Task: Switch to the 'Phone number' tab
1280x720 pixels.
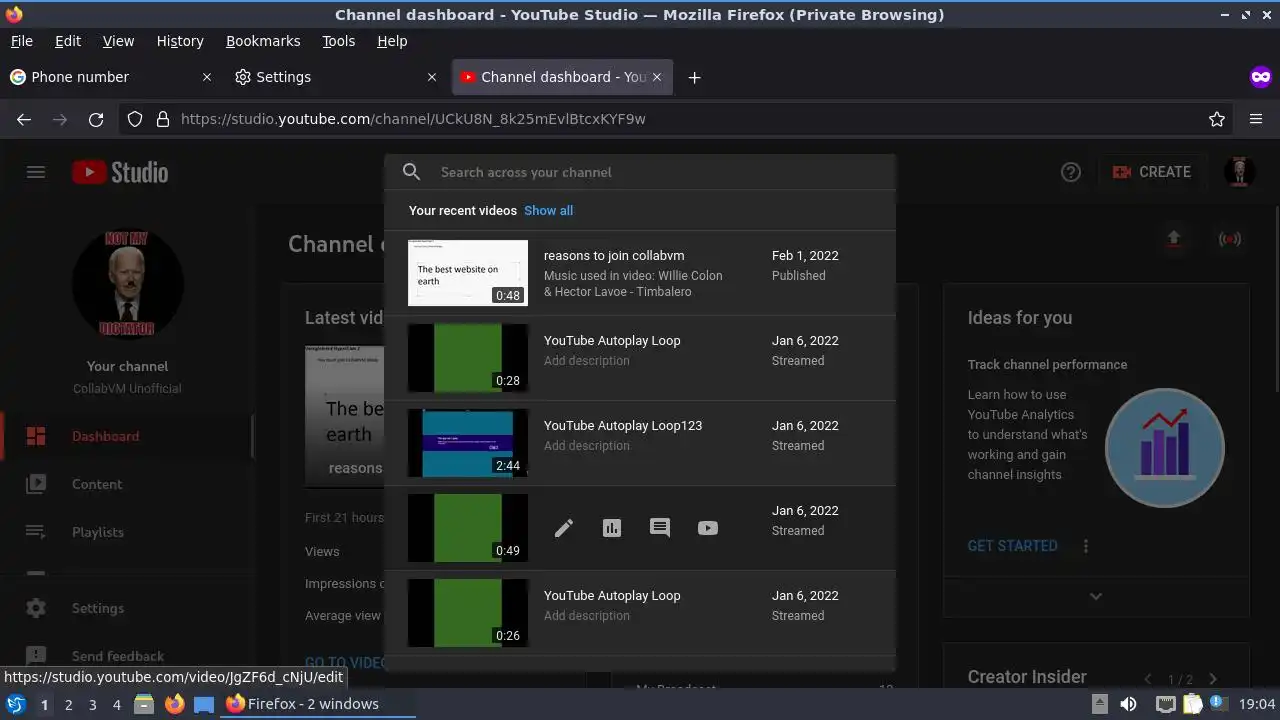Action: point(110,77)
